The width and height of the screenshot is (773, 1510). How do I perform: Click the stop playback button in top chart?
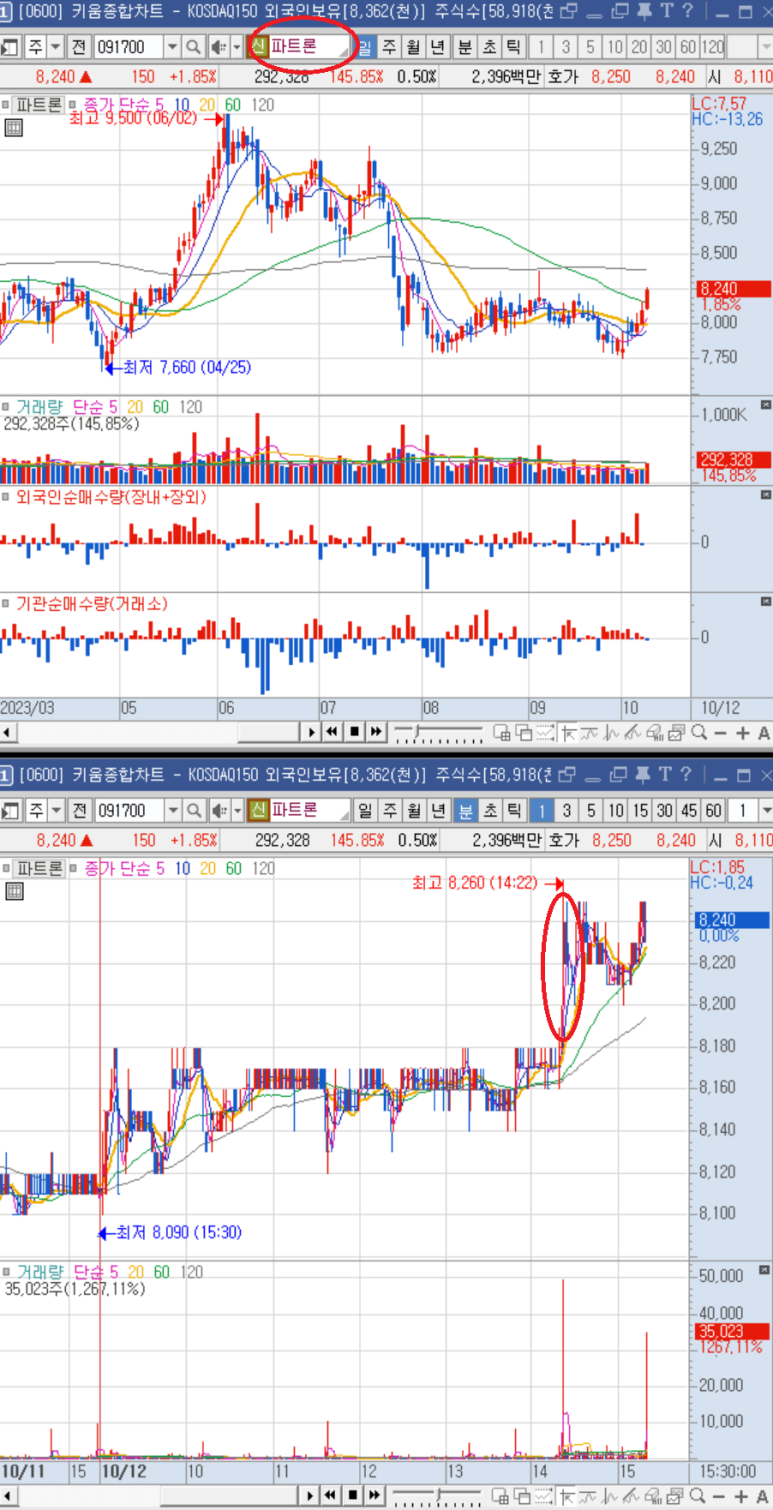(354, 733)
